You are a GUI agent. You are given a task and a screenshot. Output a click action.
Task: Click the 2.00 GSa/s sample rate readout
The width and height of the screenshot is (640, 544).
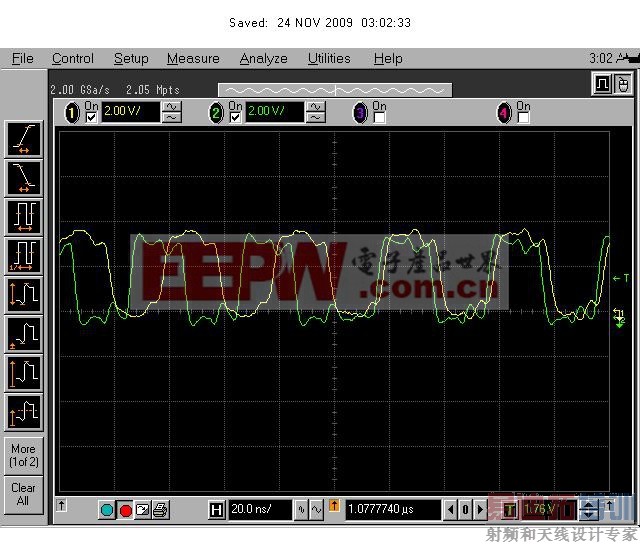coord(80,90)
